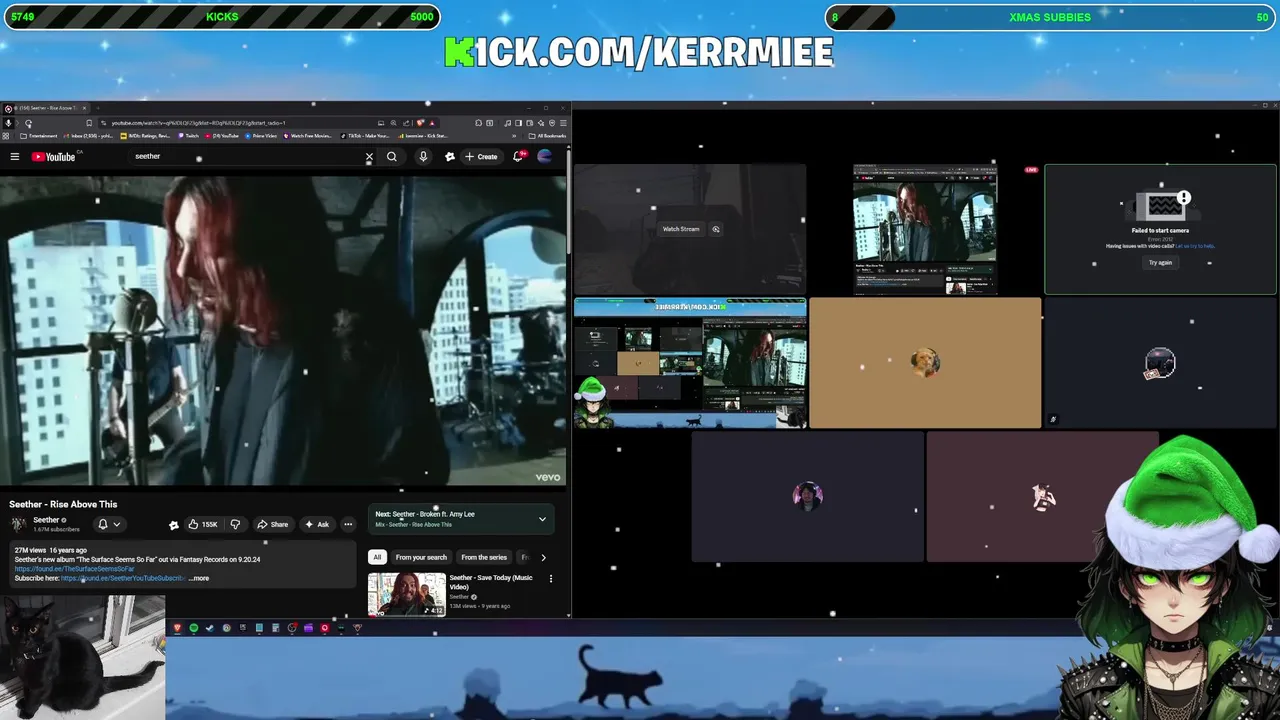The height and width of the screenshot is (720, 1280).
Task: Open the YouTube account avatar menu
Action: (x=545, y=156)
